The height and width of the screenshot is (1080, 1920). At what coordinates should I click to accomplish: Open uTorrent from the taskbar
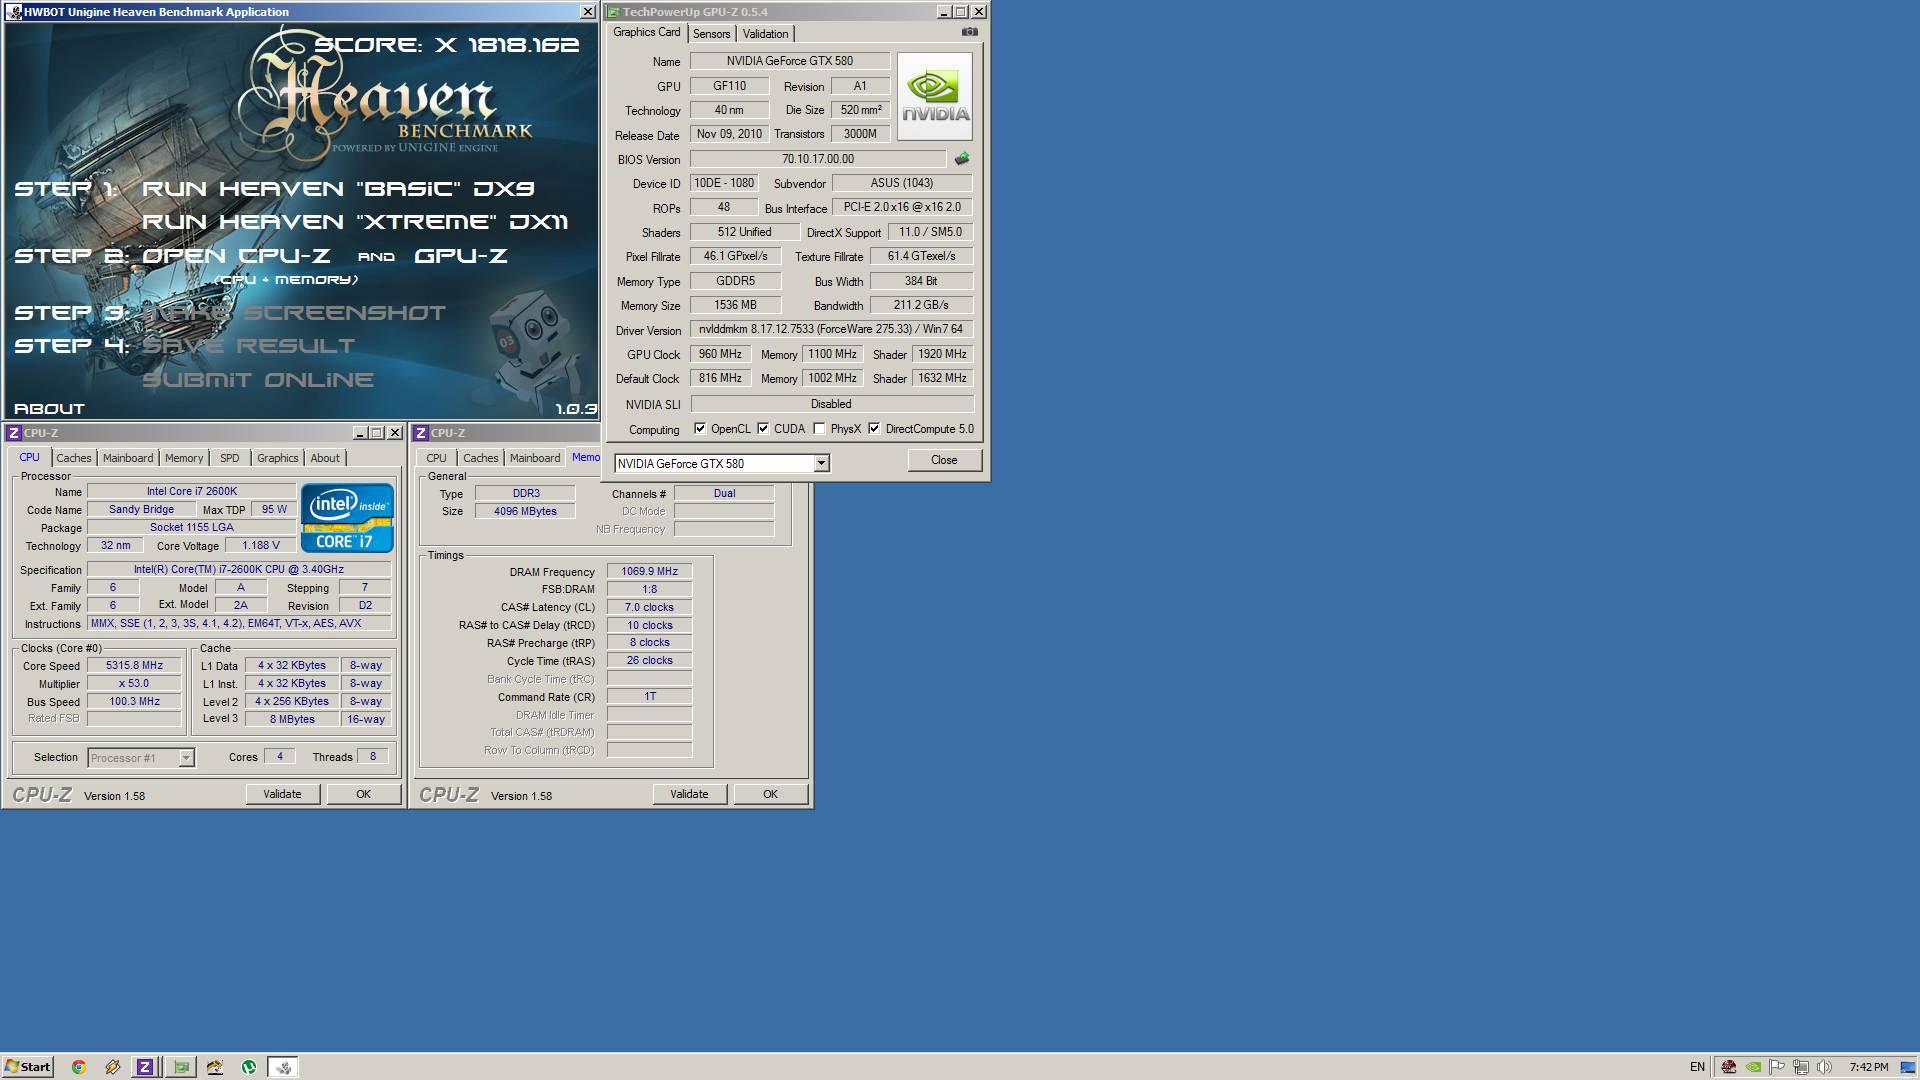pos(249,1067)
